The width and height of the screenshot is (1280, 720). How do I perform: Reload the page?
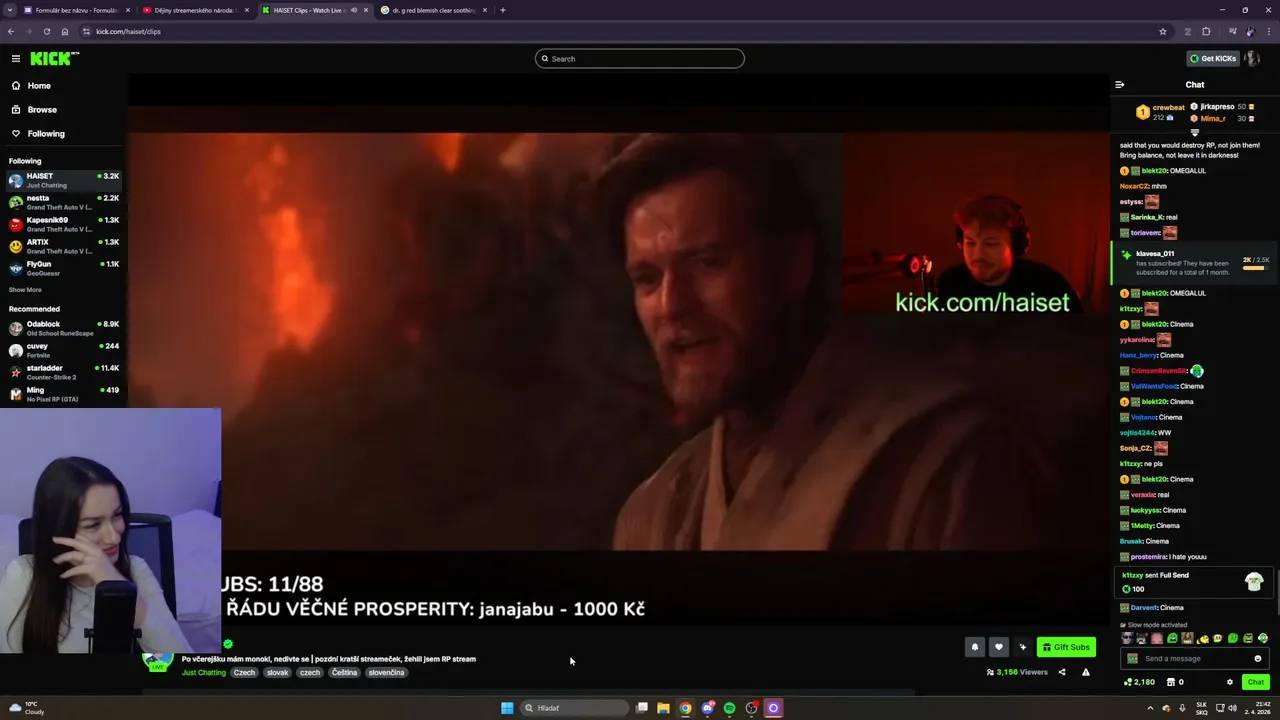click(x=46, y=32)
